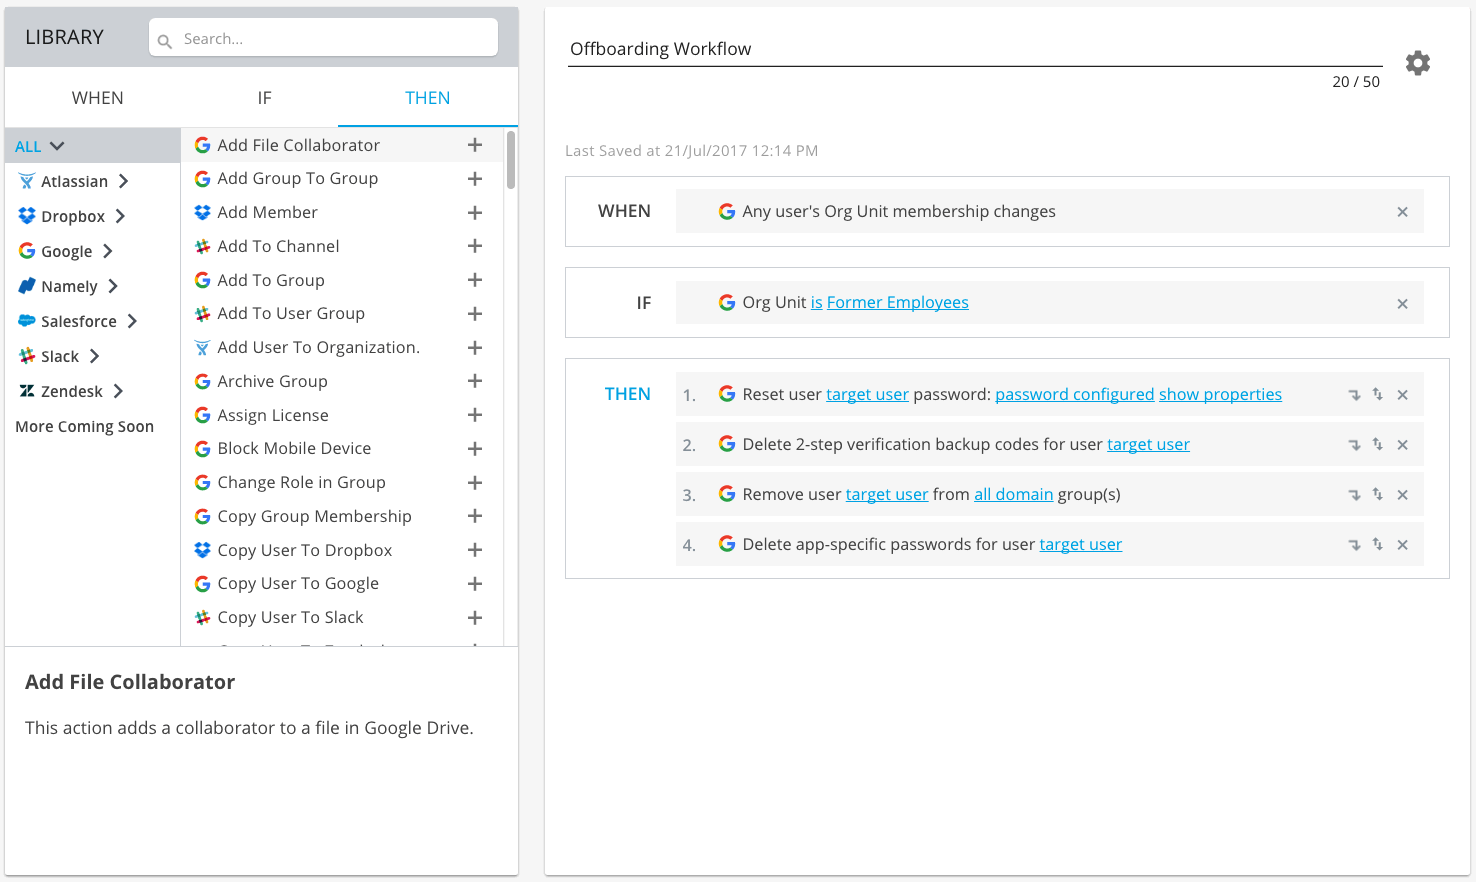
Task: Click plus next to Add To User Group
Action: pyautogui.click(x=475, y=314)
